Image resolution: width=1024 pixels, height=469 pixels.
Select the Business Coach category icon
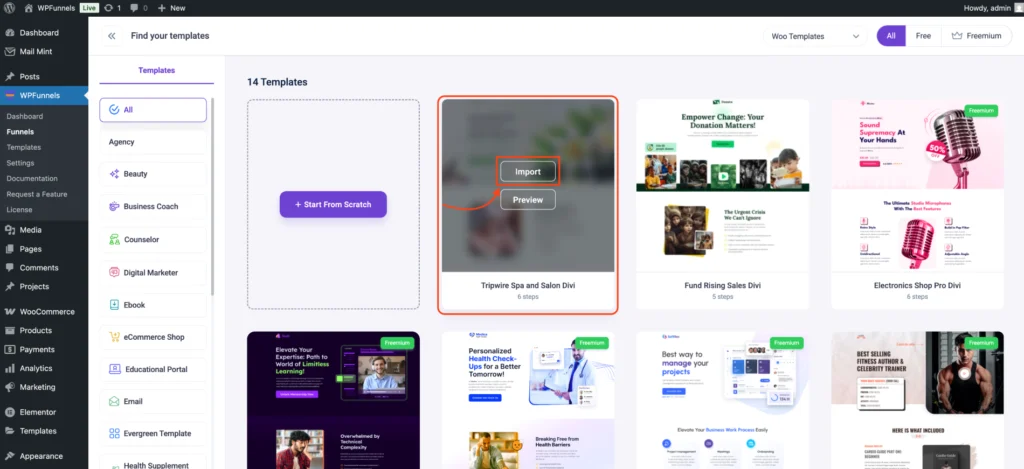pos(115,207)
